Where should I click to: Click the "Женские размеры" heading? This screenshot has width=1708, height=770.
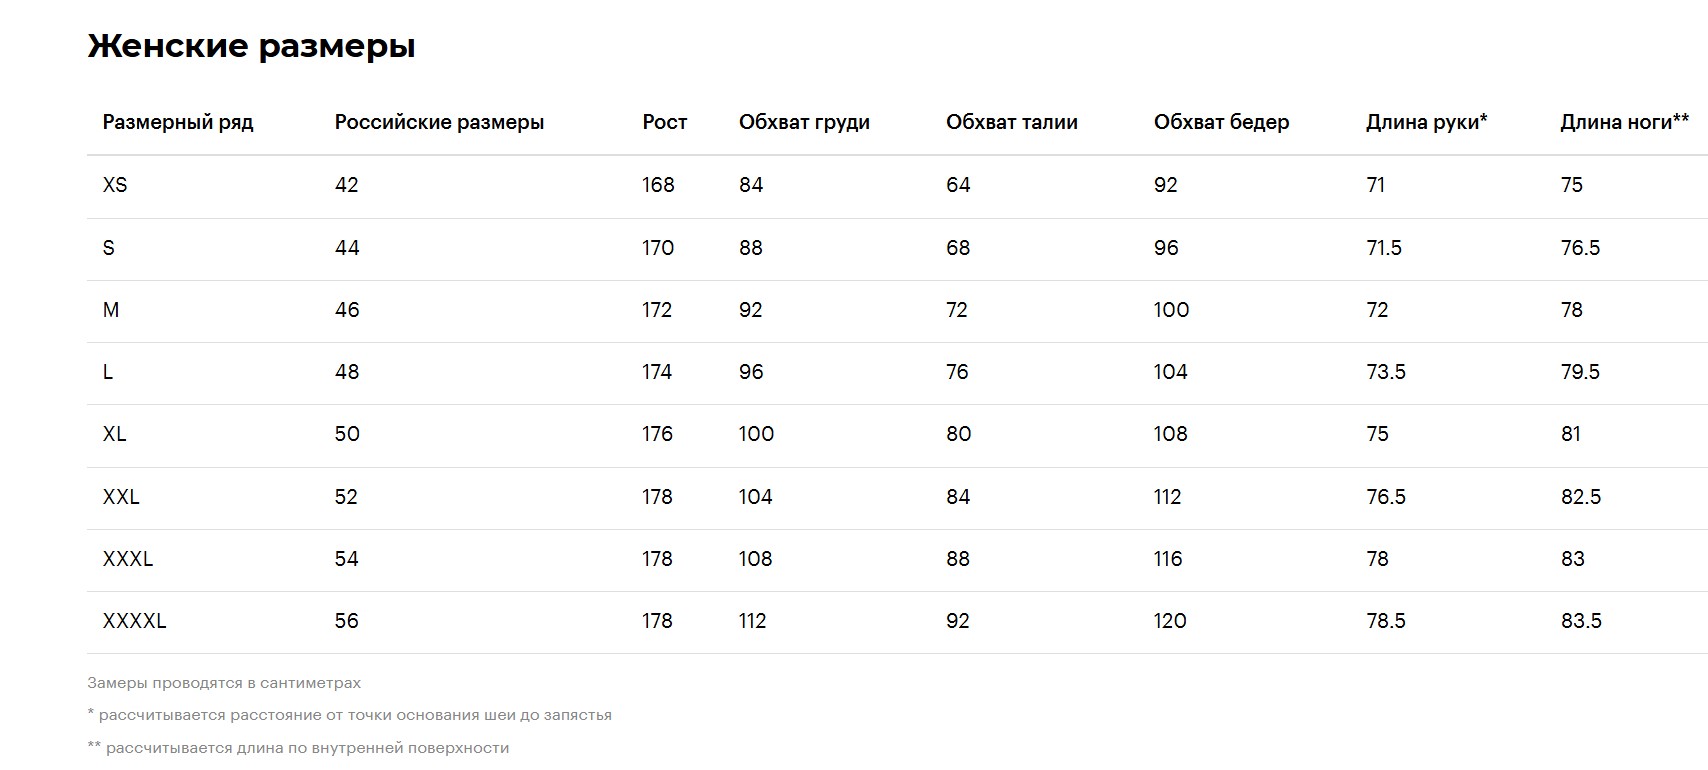pyautogui.click(x=251, y=46)
